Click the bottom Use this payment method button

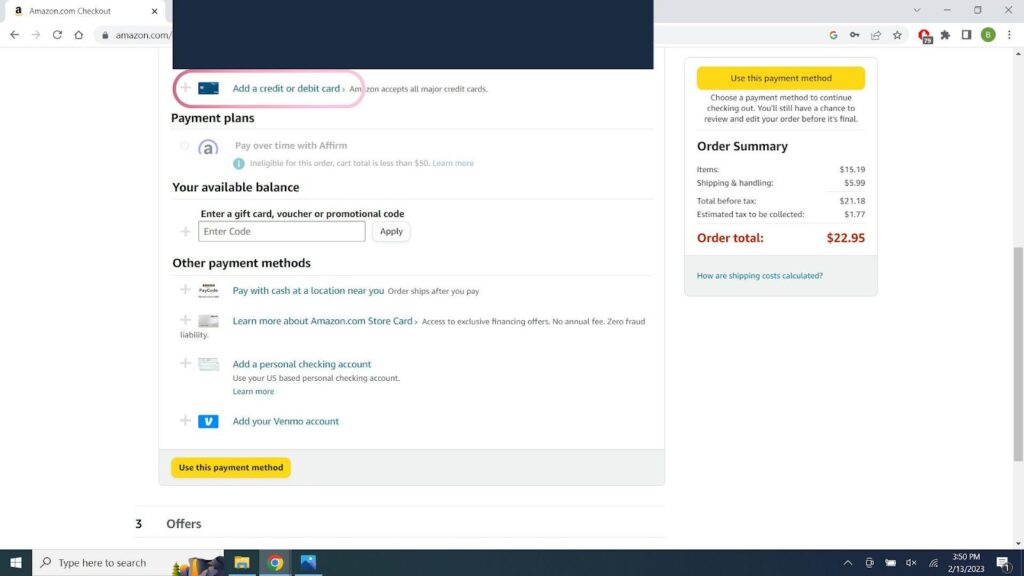pyautogui.click(x=231, y=468)
